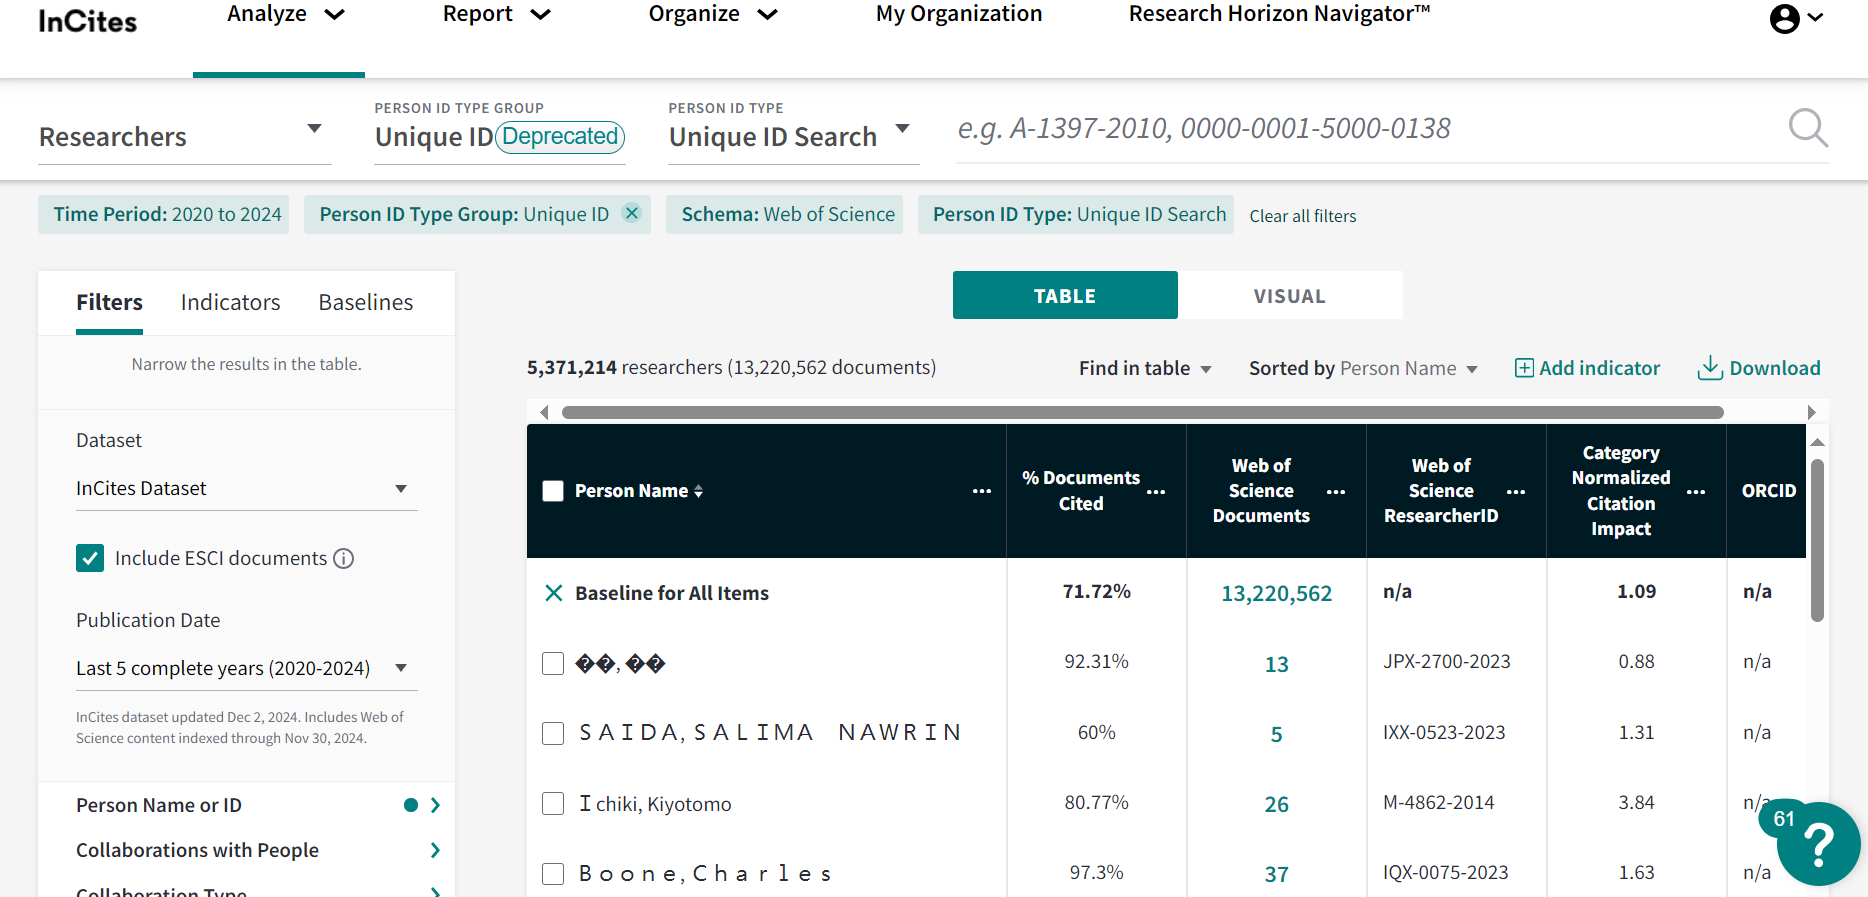The width and height of the screenshot is (1868, 897).
Task: Open Research Horizon Navigator
Action: tap(1279, 14)
